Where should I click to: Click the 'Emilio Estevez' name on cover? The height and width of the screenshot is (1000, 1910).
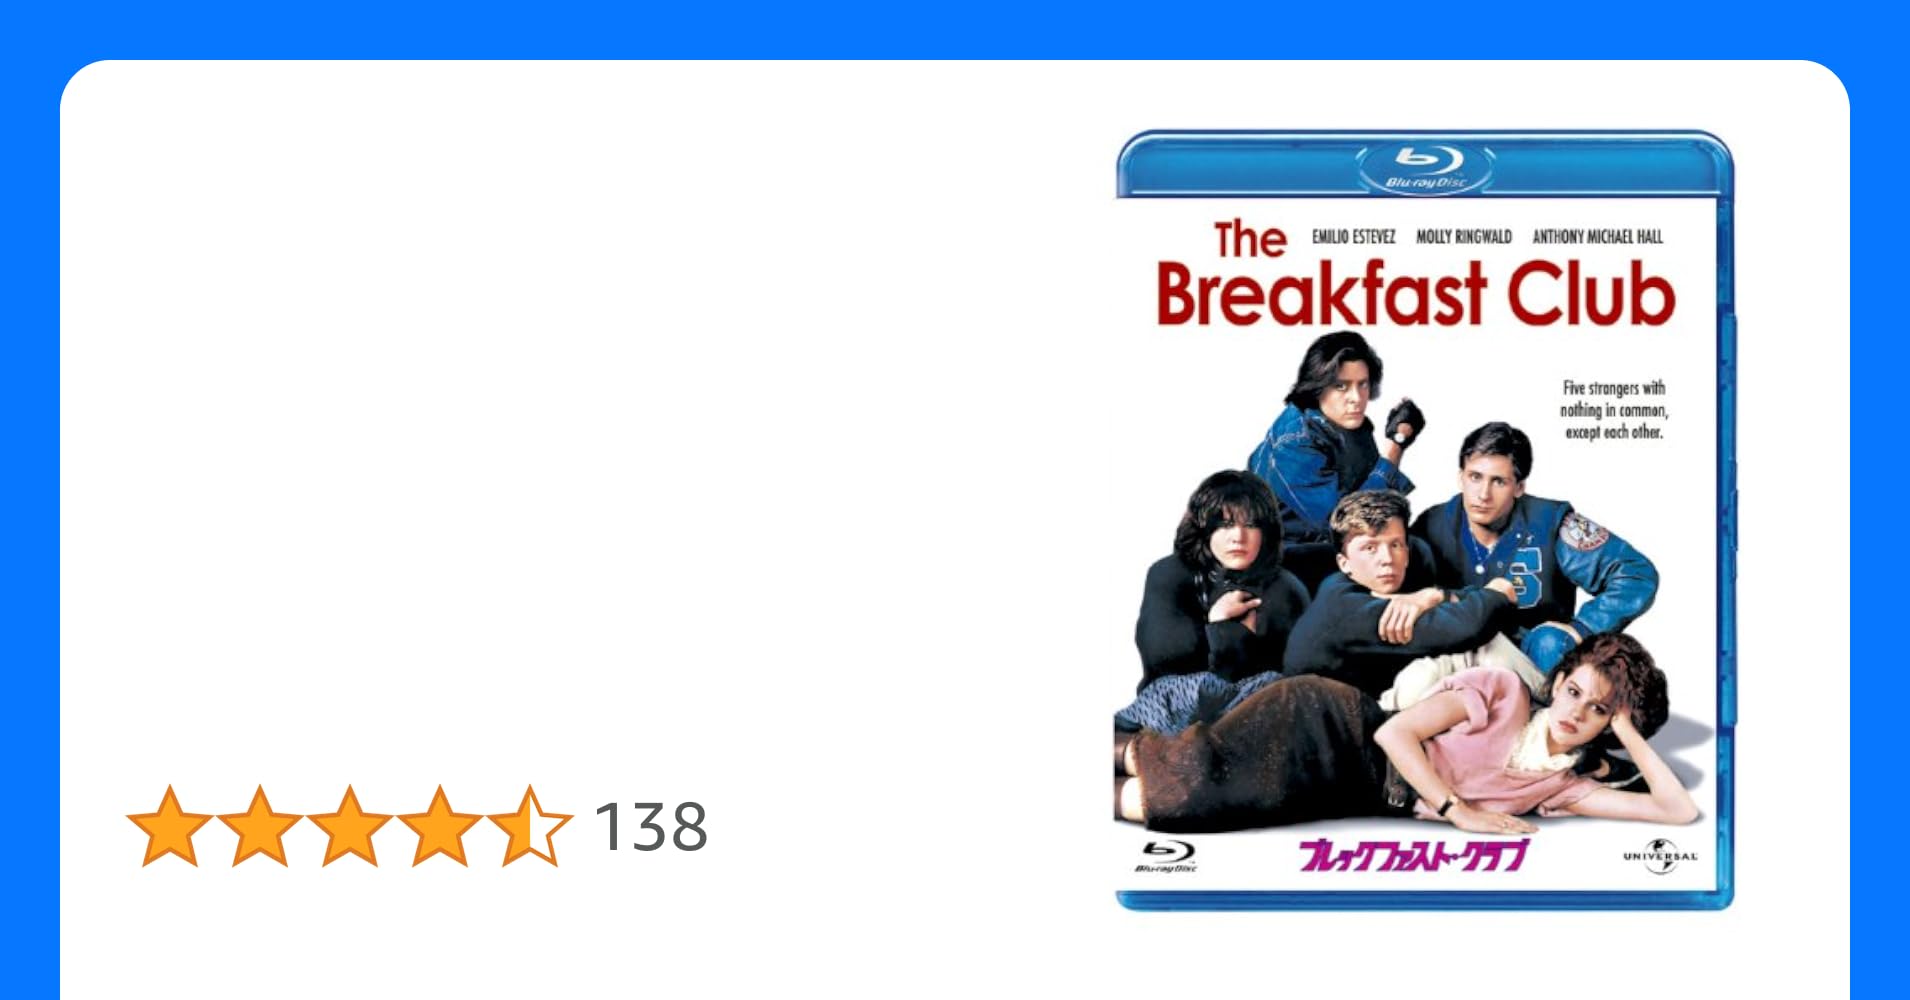(1353, 237)
